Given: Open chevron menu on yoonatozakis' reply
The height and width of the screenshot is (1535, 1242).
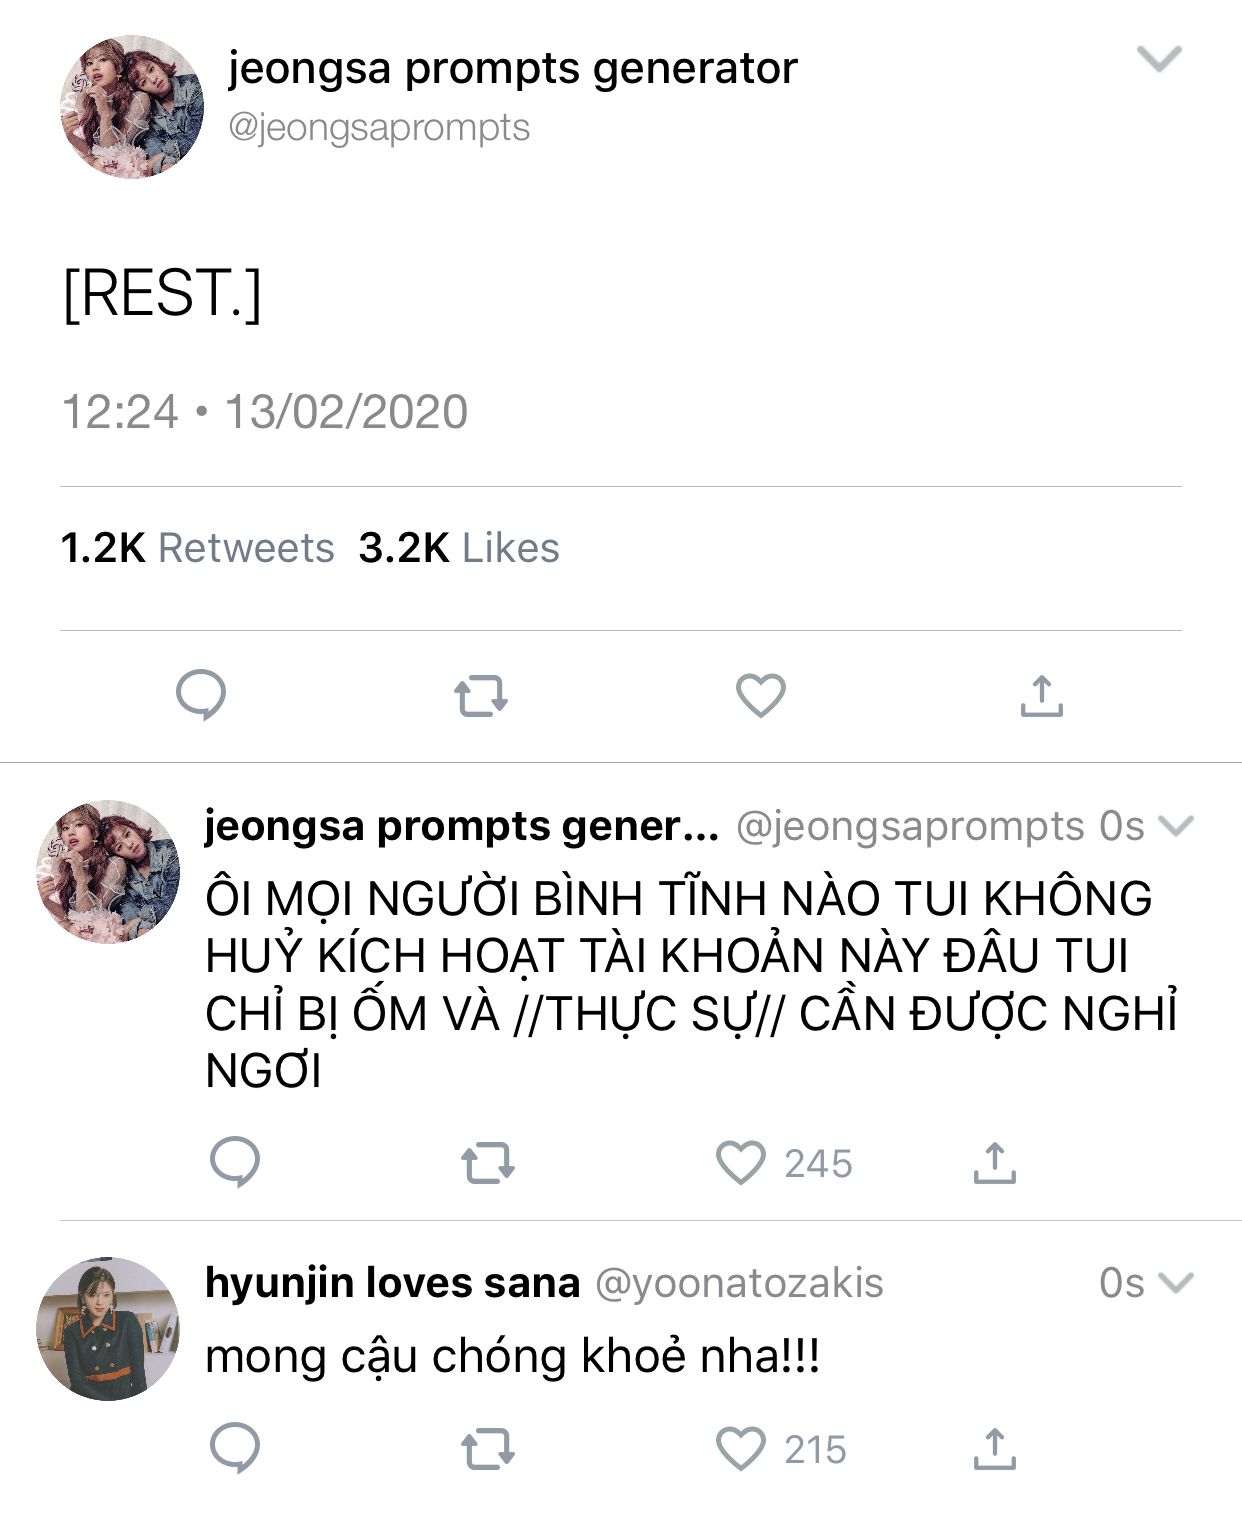Looking at the screenshot, I should 1175,1282.
